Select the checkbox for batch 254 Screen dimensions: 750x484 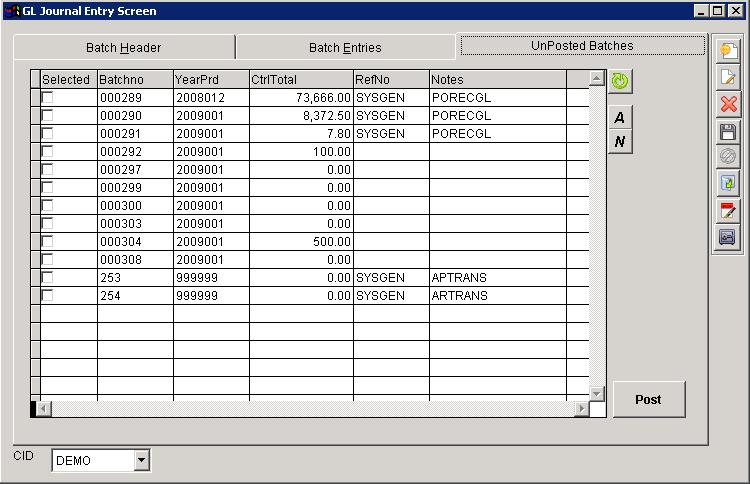[47, 296]
